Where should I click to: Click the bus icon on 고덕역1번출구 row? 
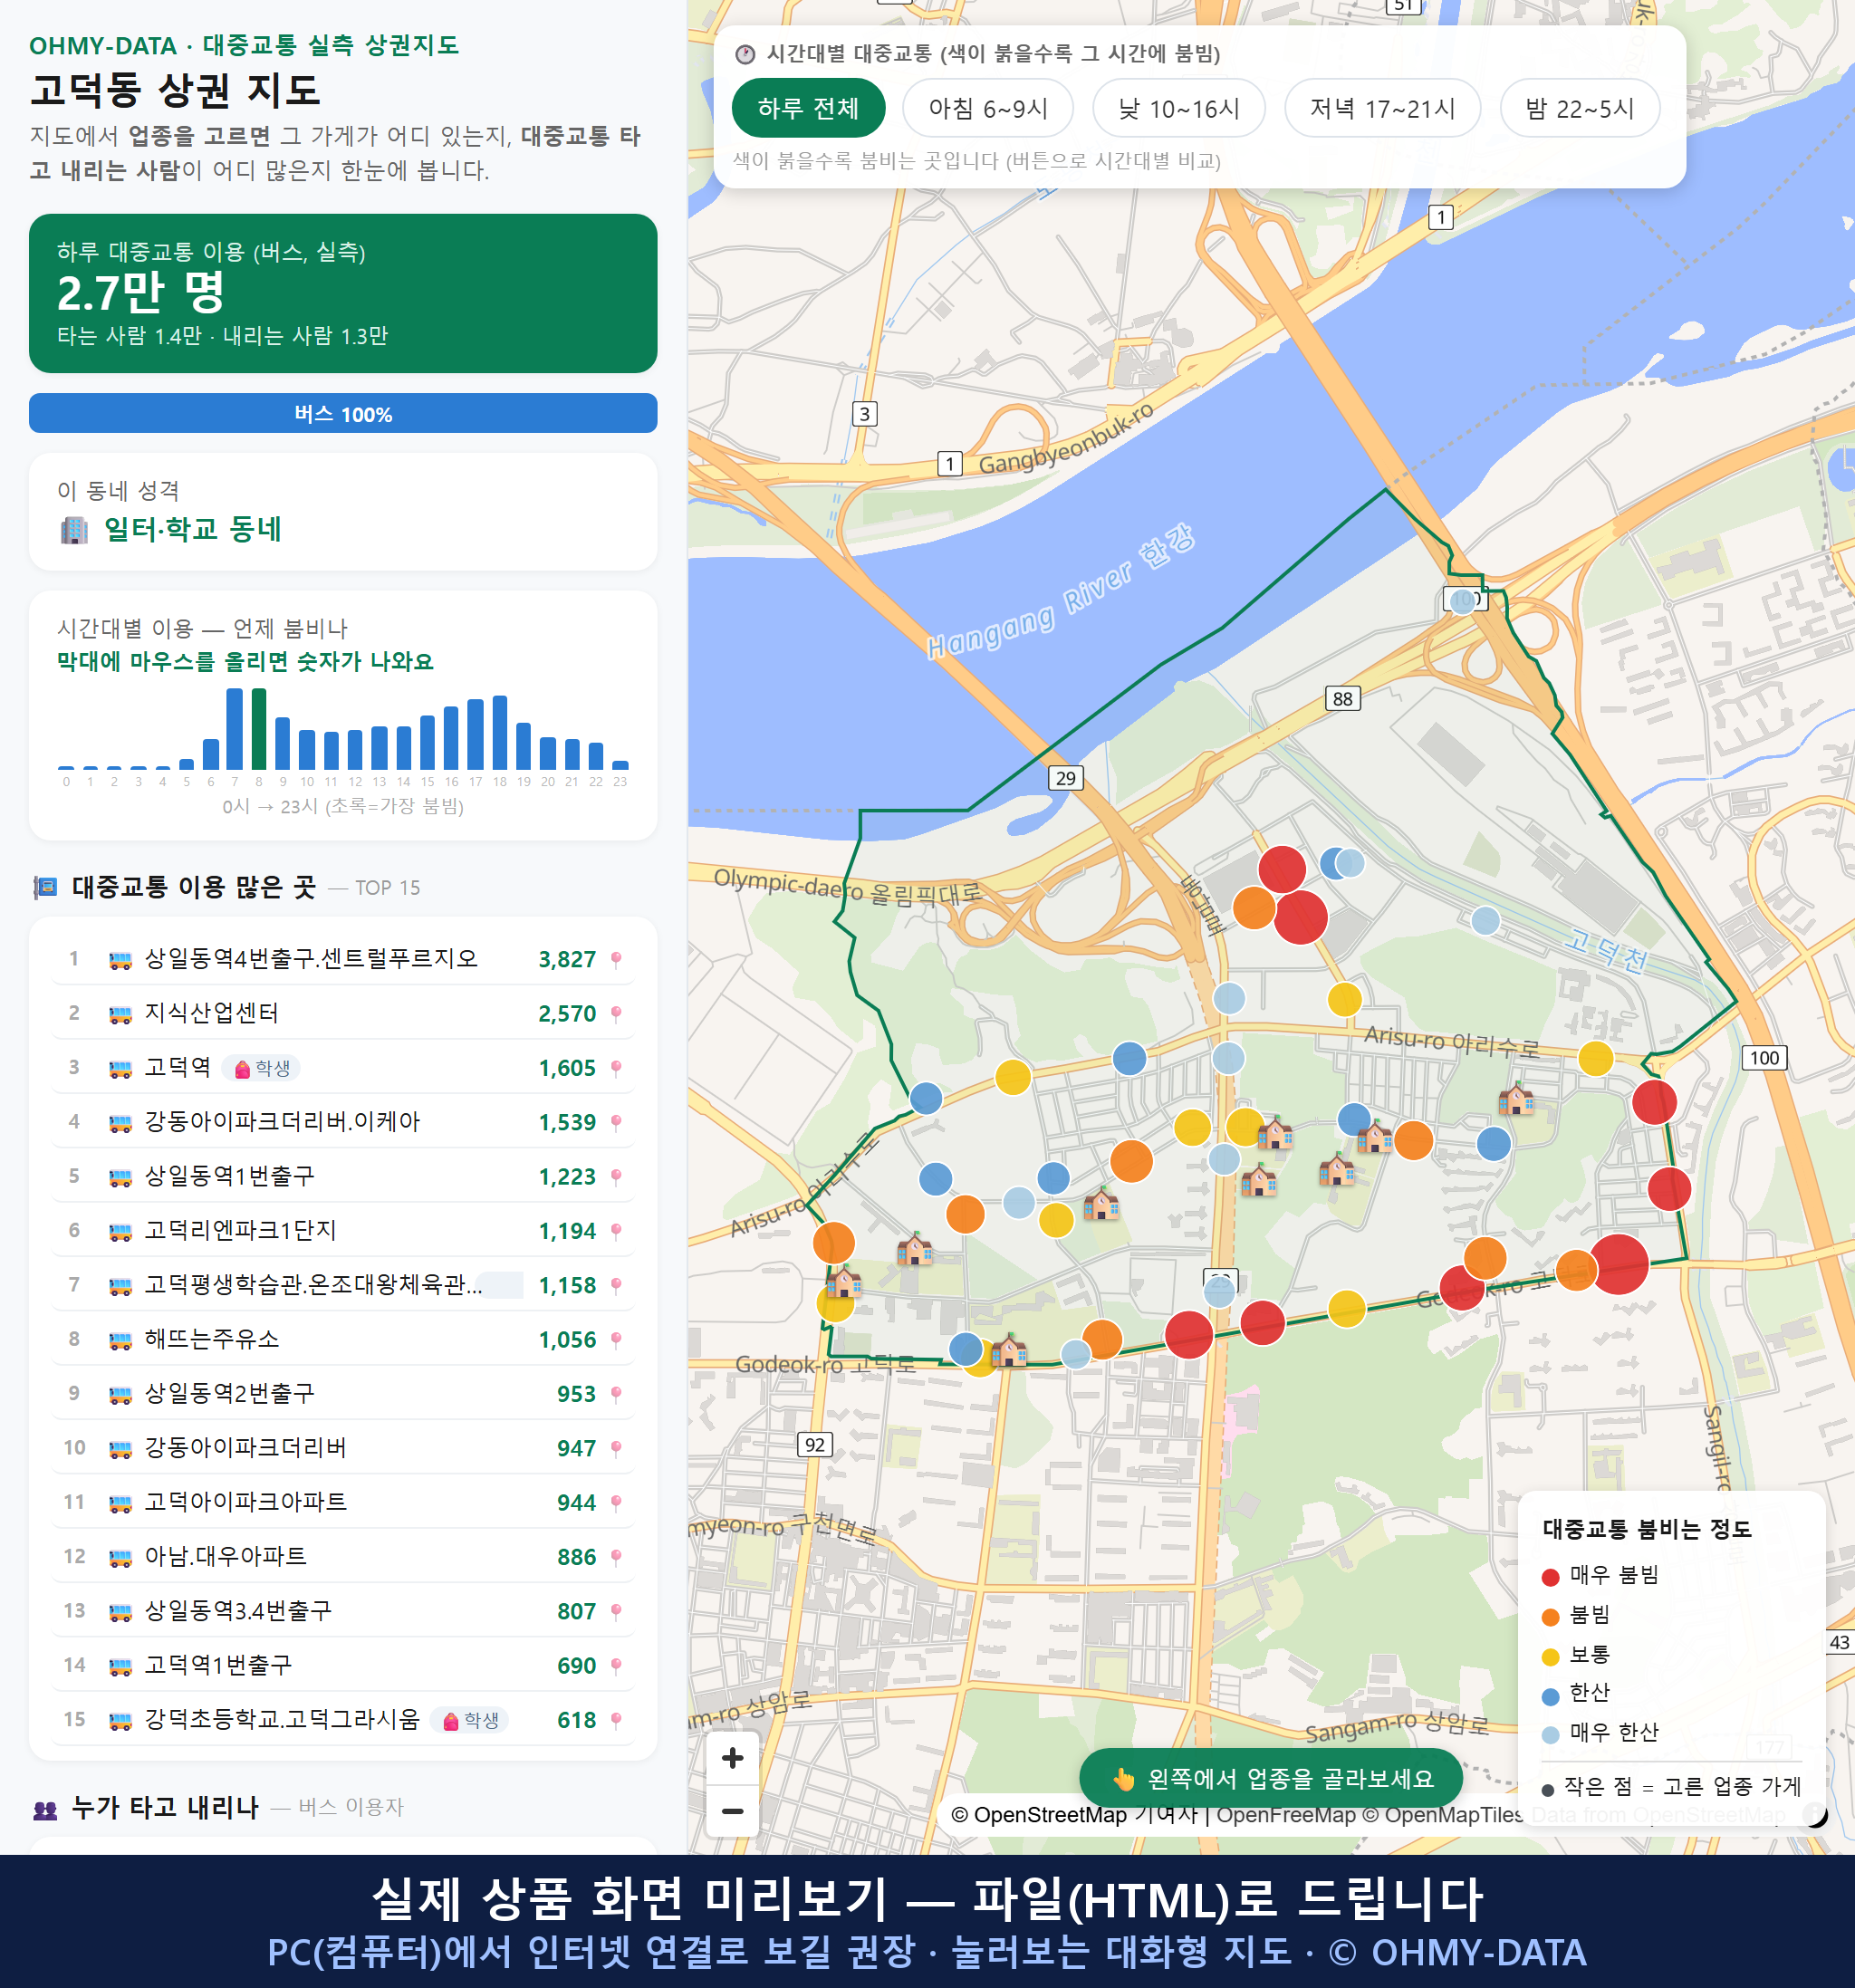tap(120, 1666)
